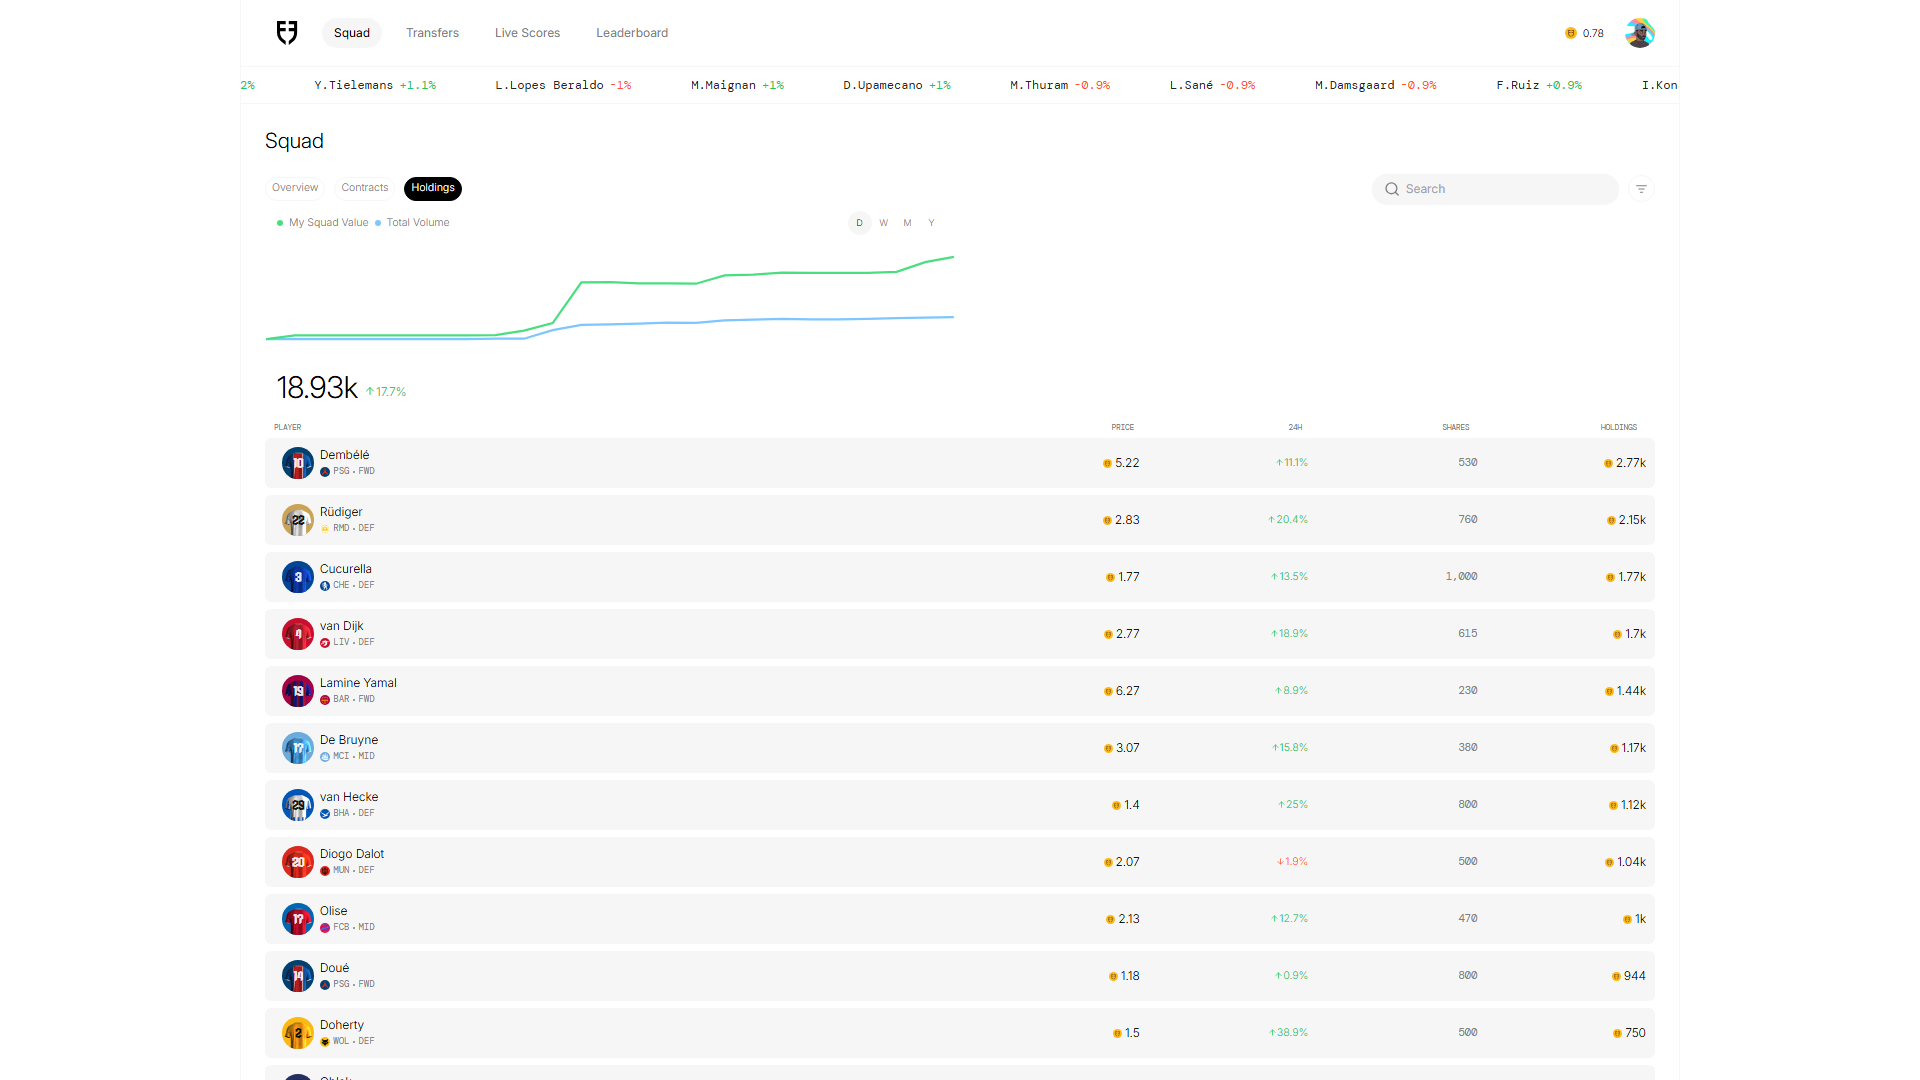Open the Leaderboard page
1920x1080 pixels.
[632, 33]
